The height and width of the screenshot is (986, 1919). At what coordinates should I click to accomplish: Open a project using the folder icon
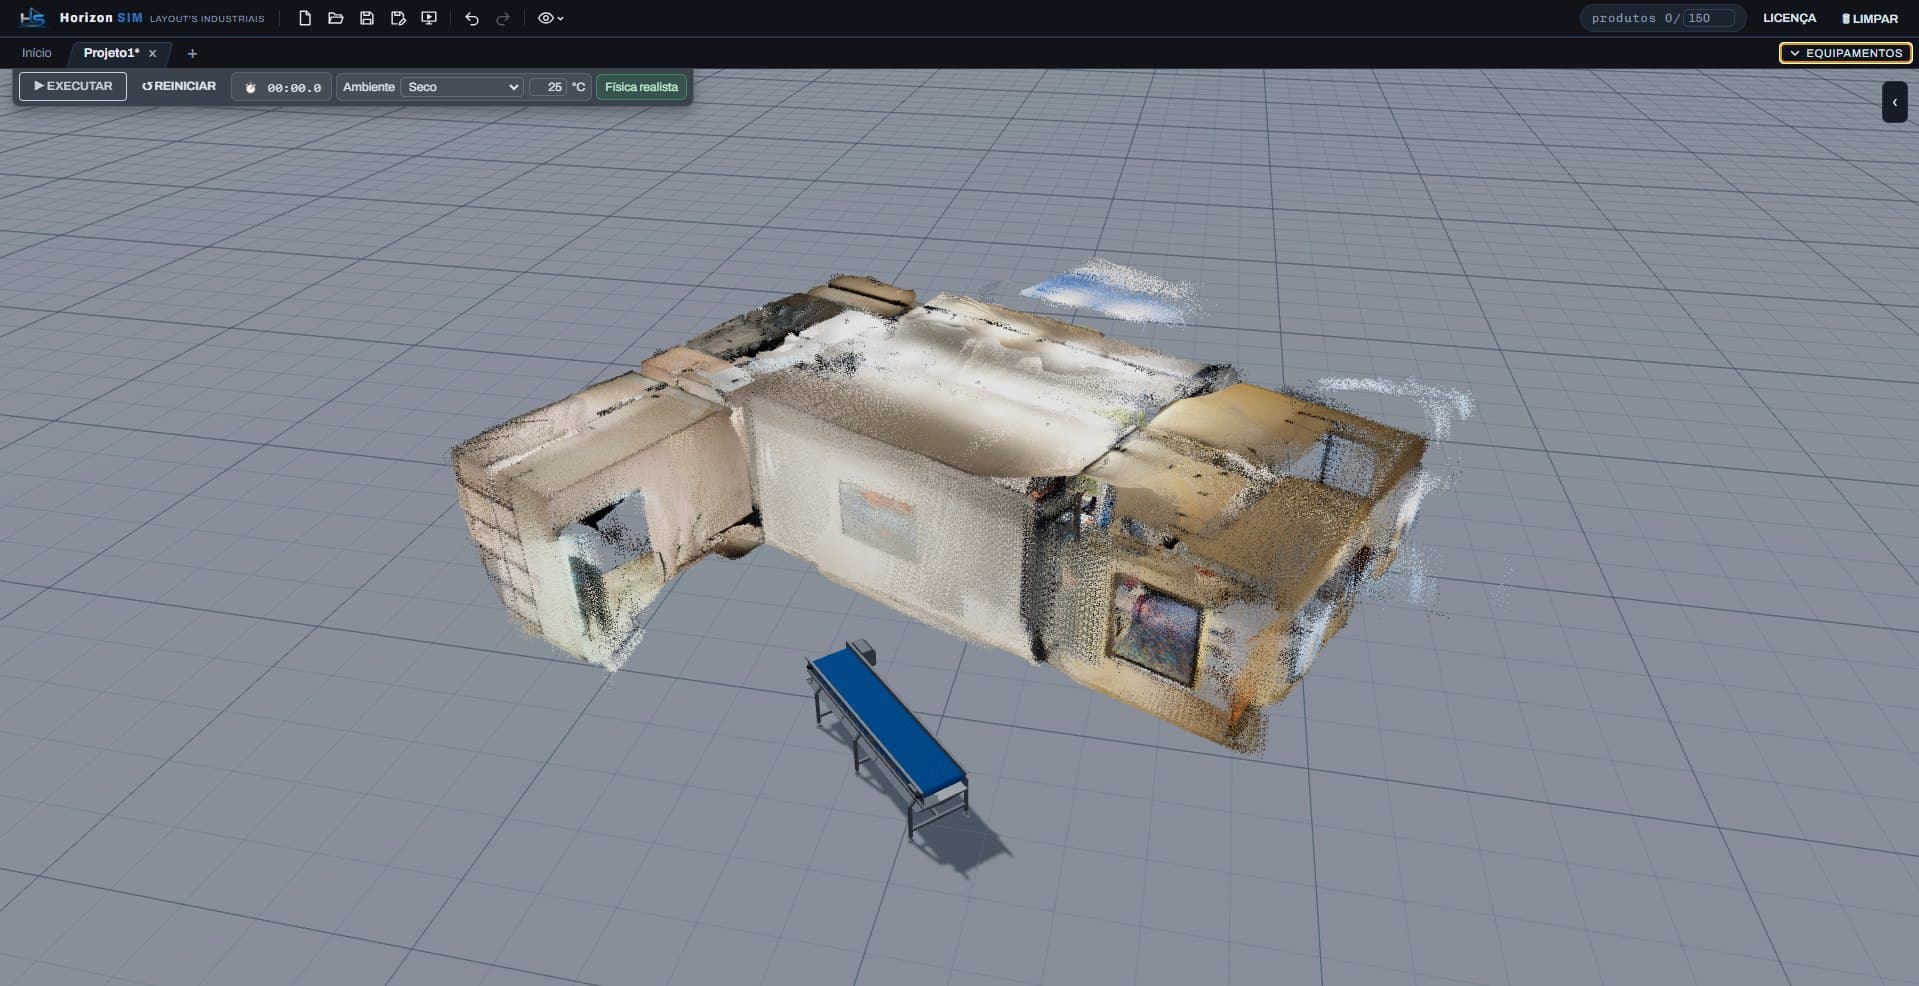pyautogui.click(x=336, y=18)
